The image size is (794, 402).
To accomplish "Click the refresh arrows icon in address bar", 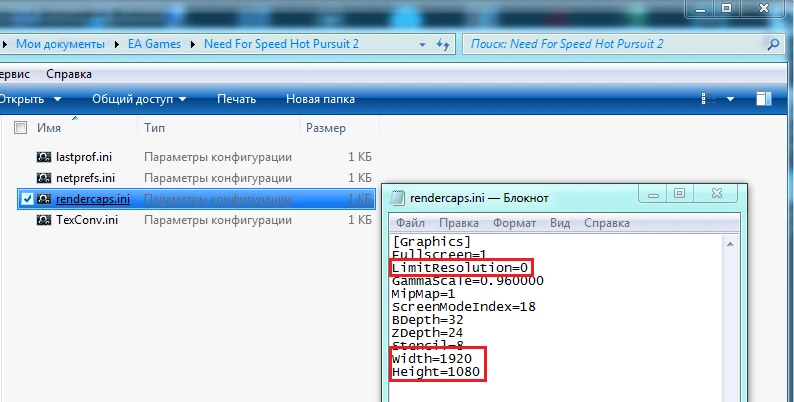I will click(x=443, y=45).
